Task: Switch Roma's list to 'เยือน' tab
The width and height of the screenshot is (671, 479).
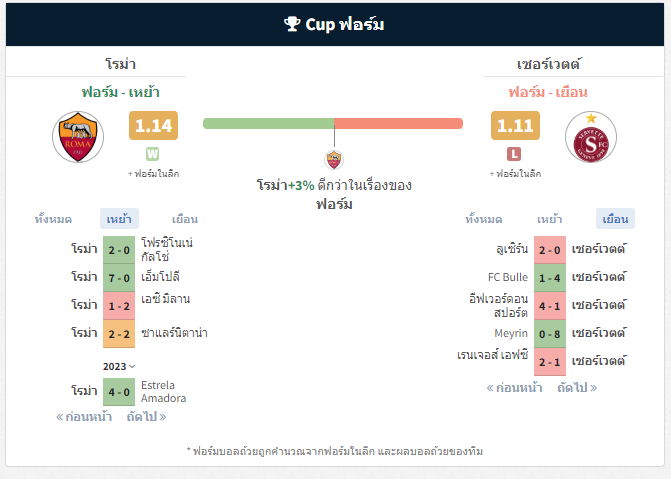Action: point(185,219)
